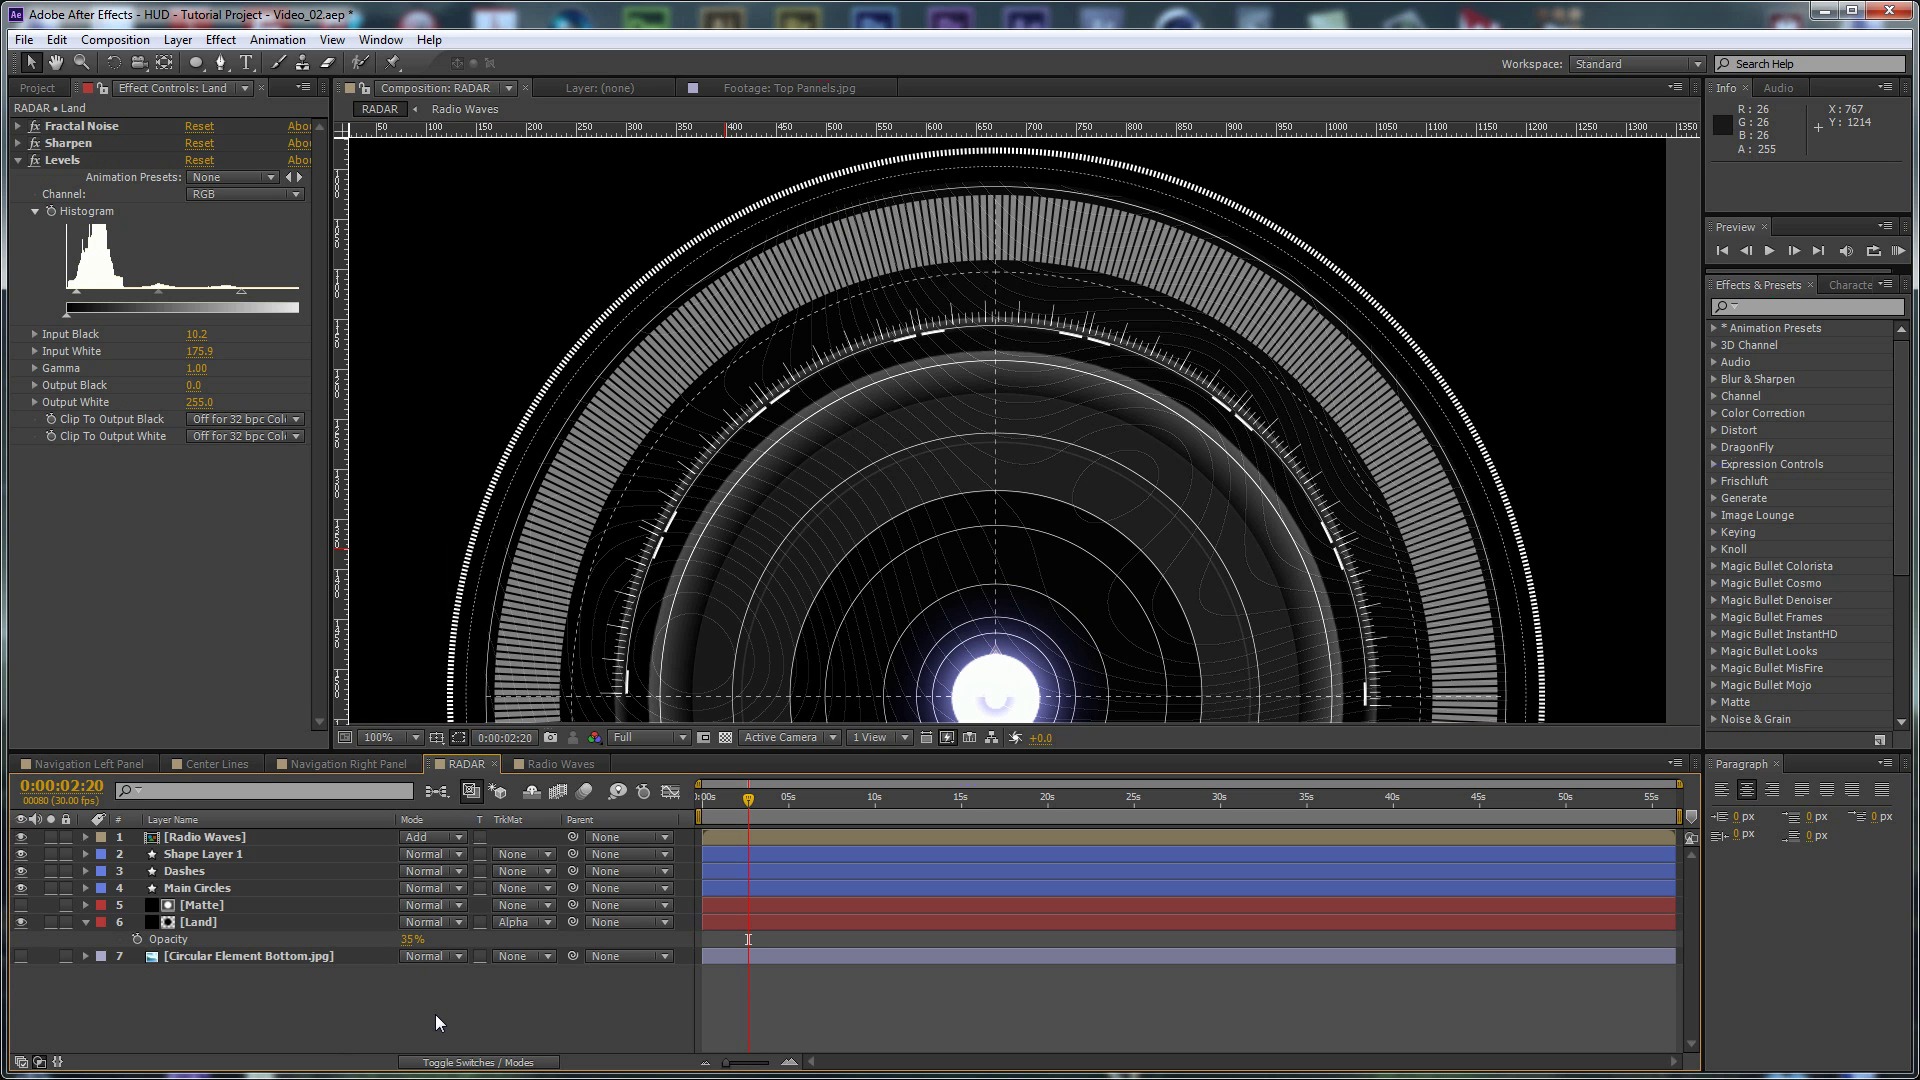Open the composition mini-flowchart in timeline
Image resolution: width=1920 pixels, height=1080 pixels.
click(437, 791)
